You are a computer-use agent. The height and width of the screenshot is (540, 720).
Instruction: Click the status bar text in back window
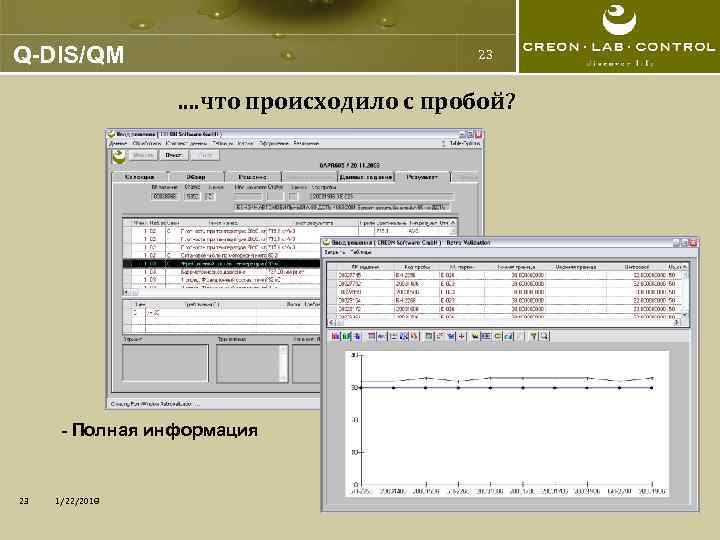[155, 404]
